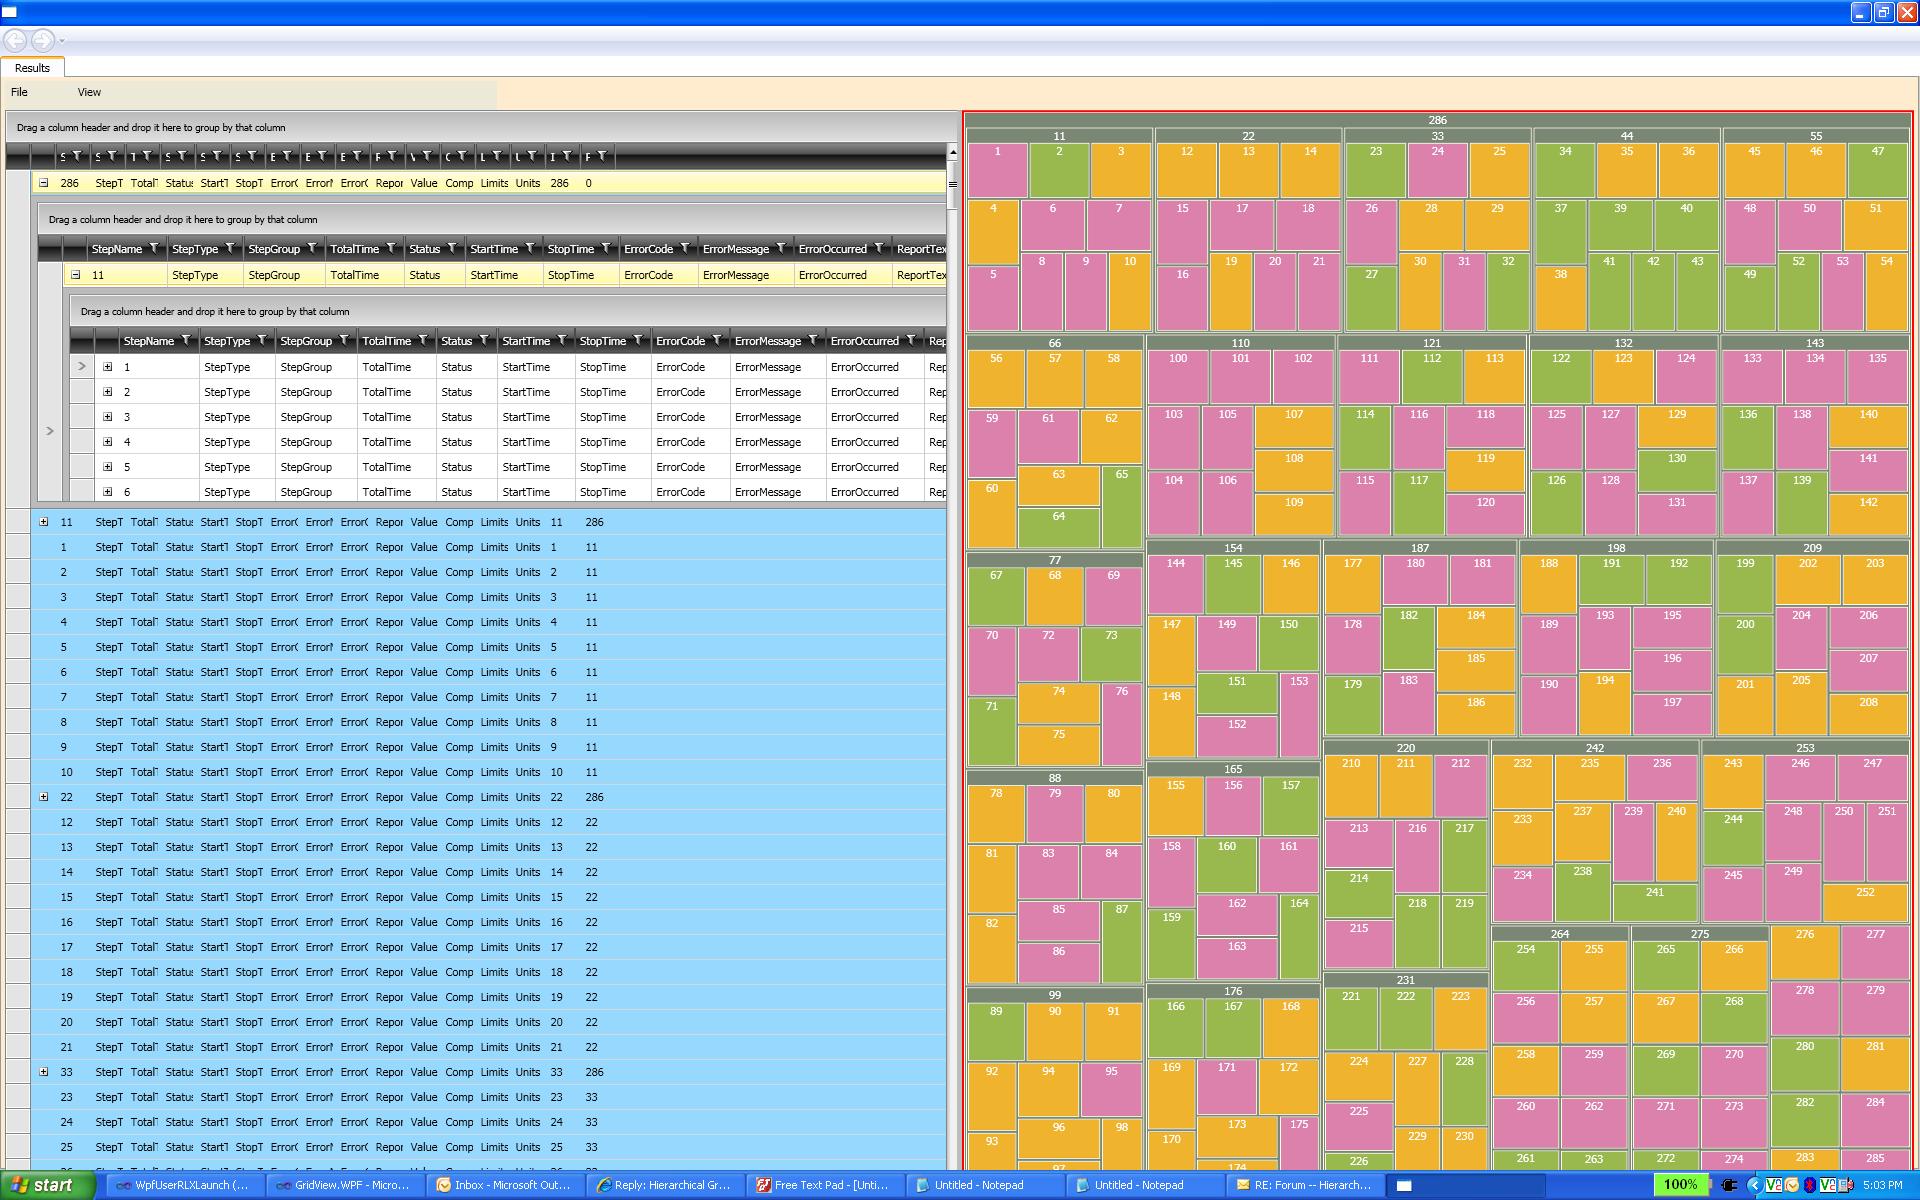Open the StepName column filter funnel
This screenshot has width=1920, height=1200.
tap(154, 249)
